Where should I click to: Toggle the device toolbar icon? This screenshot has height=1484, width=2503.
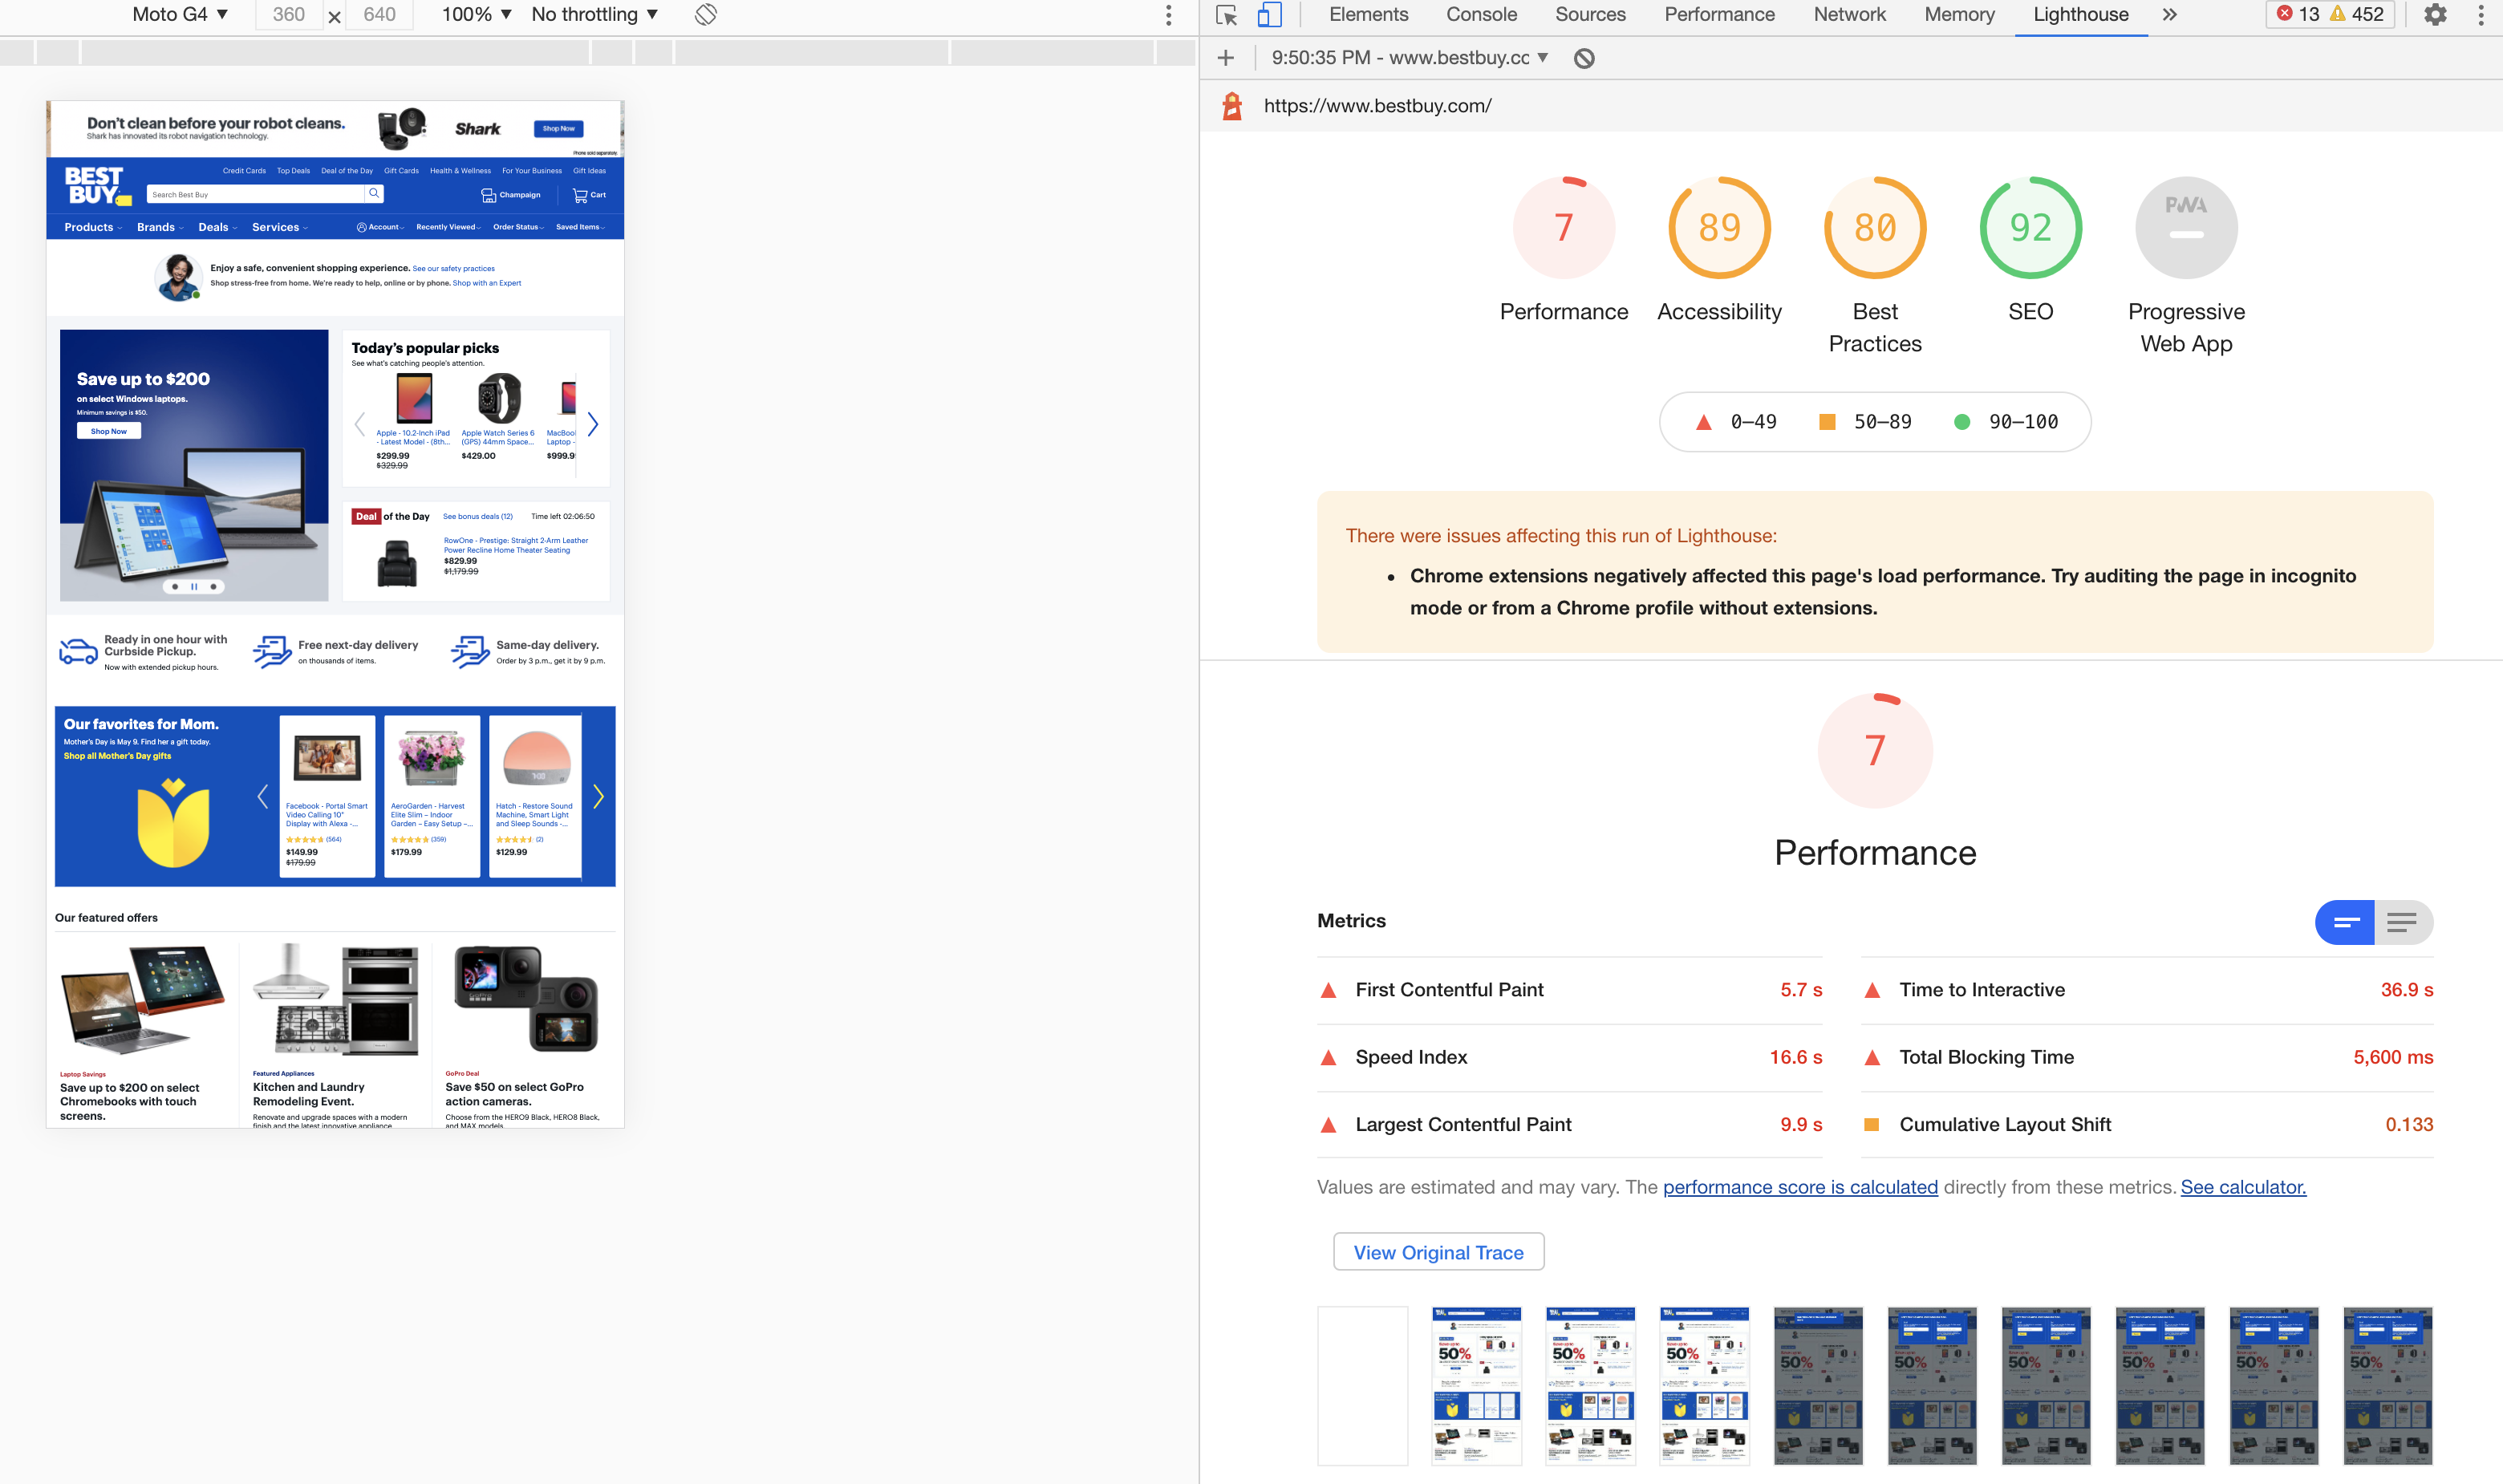(1269, 15)
